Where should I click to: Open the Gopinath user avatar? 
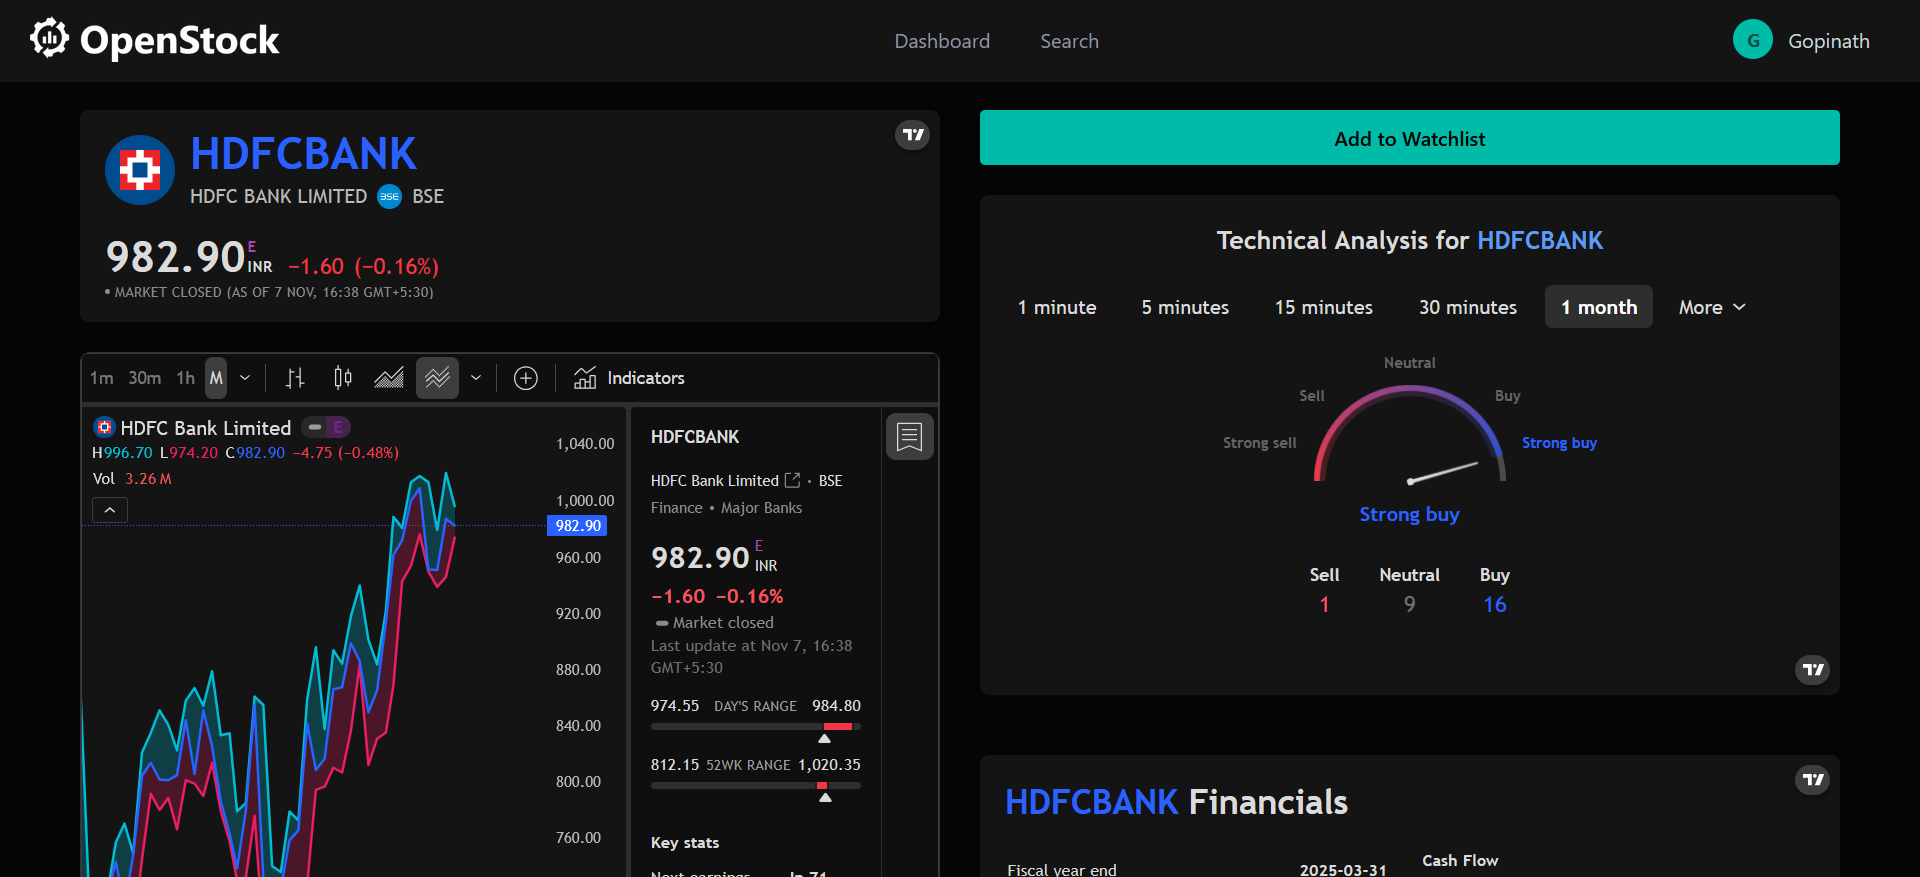[1752, 40]
